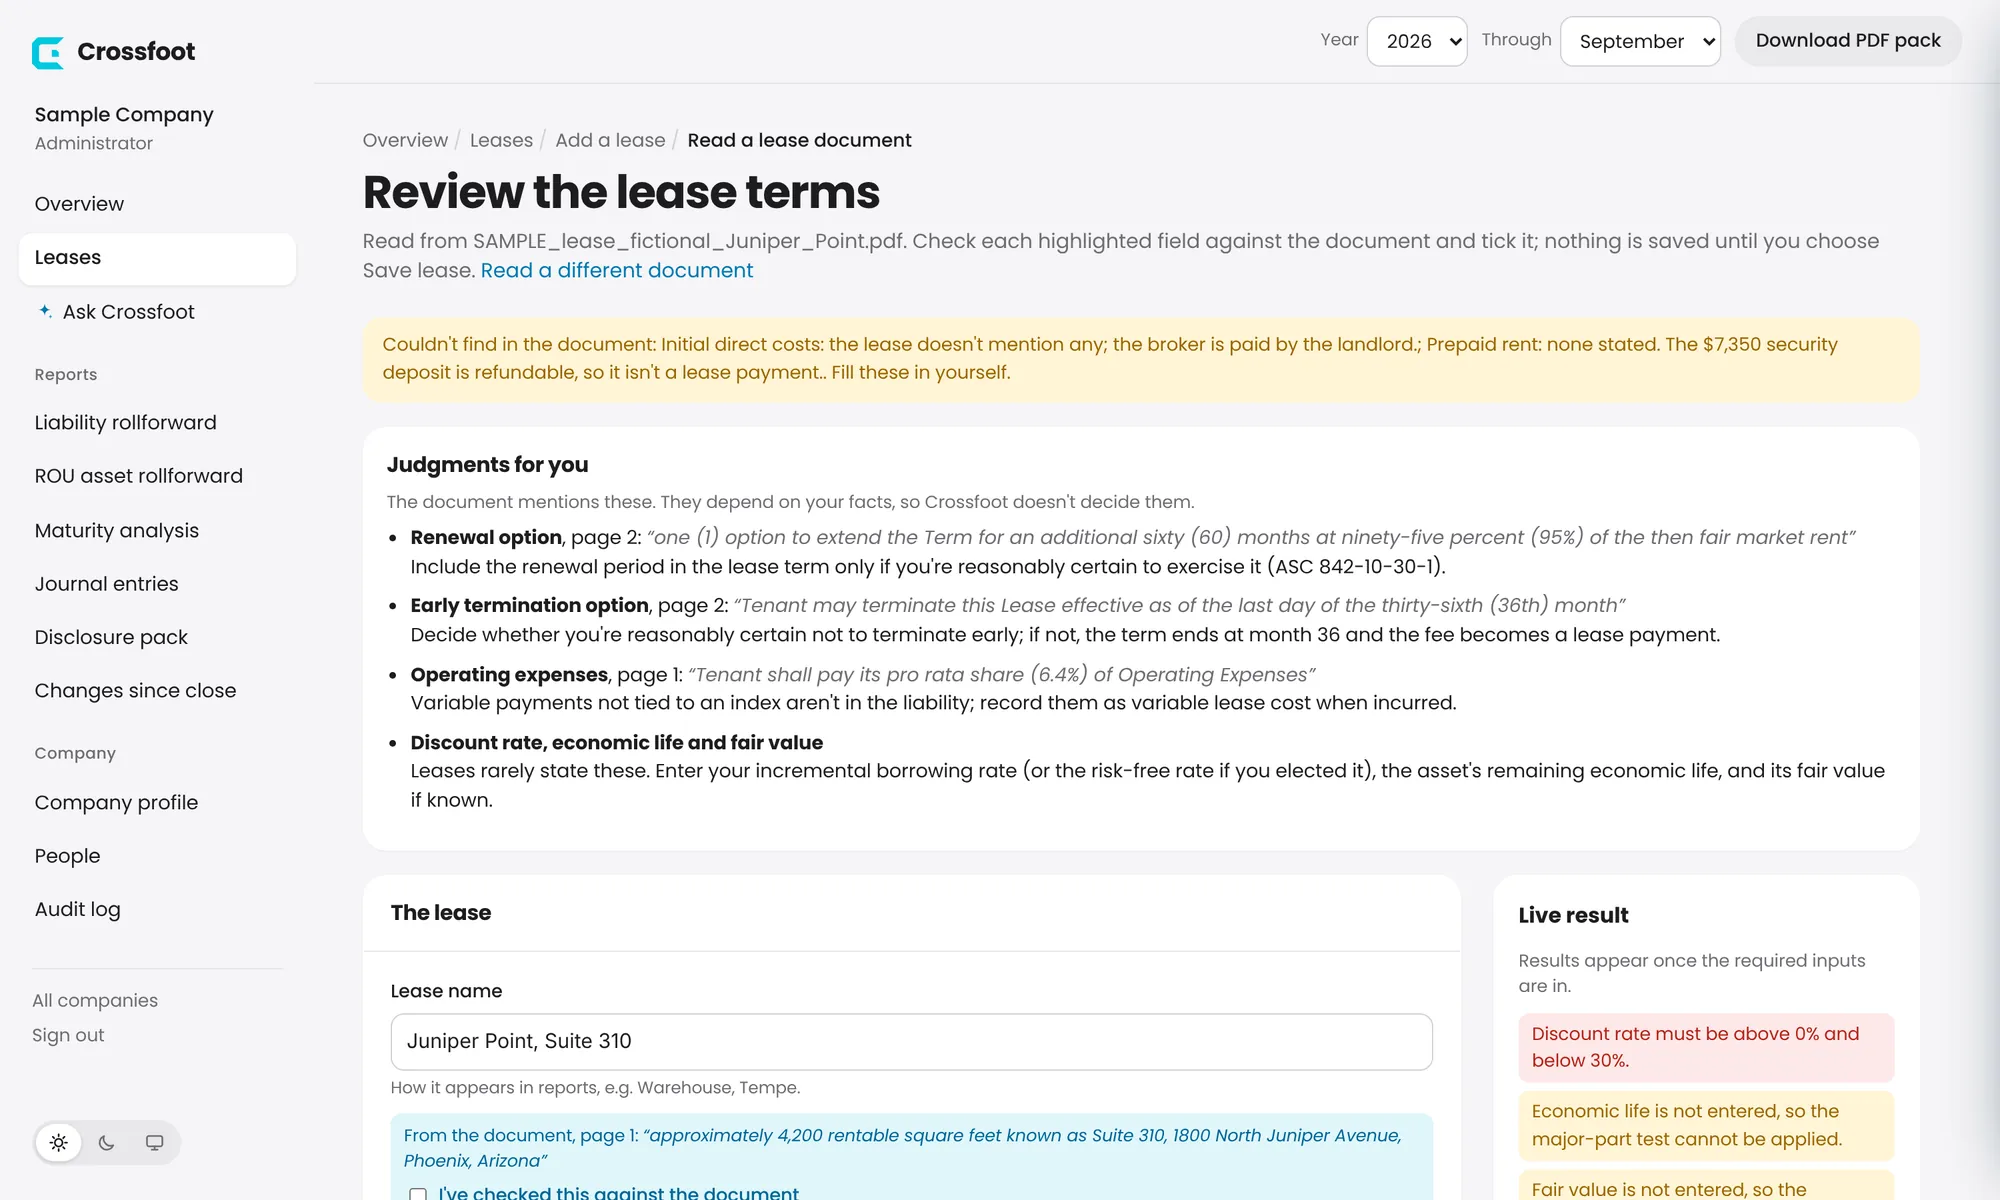This screenshot has height=1200, width=2000.
Task: Click the 'Sample Company' name in sidebar
Action: coord(124,115)
